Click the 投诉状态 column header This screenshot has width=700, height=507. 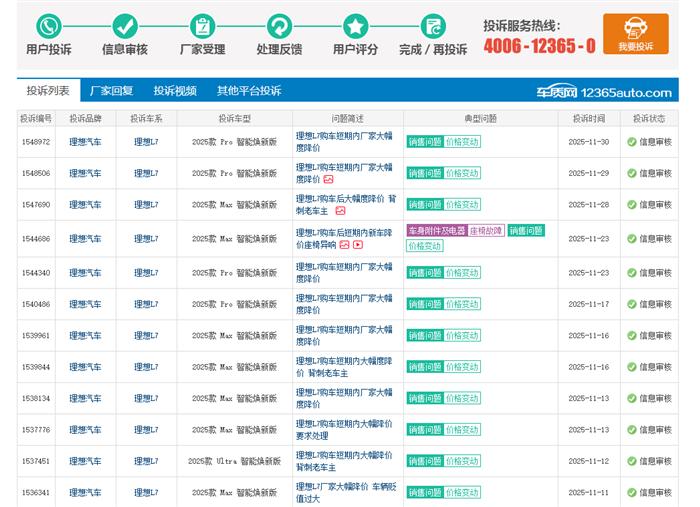[x=649, y=119]
